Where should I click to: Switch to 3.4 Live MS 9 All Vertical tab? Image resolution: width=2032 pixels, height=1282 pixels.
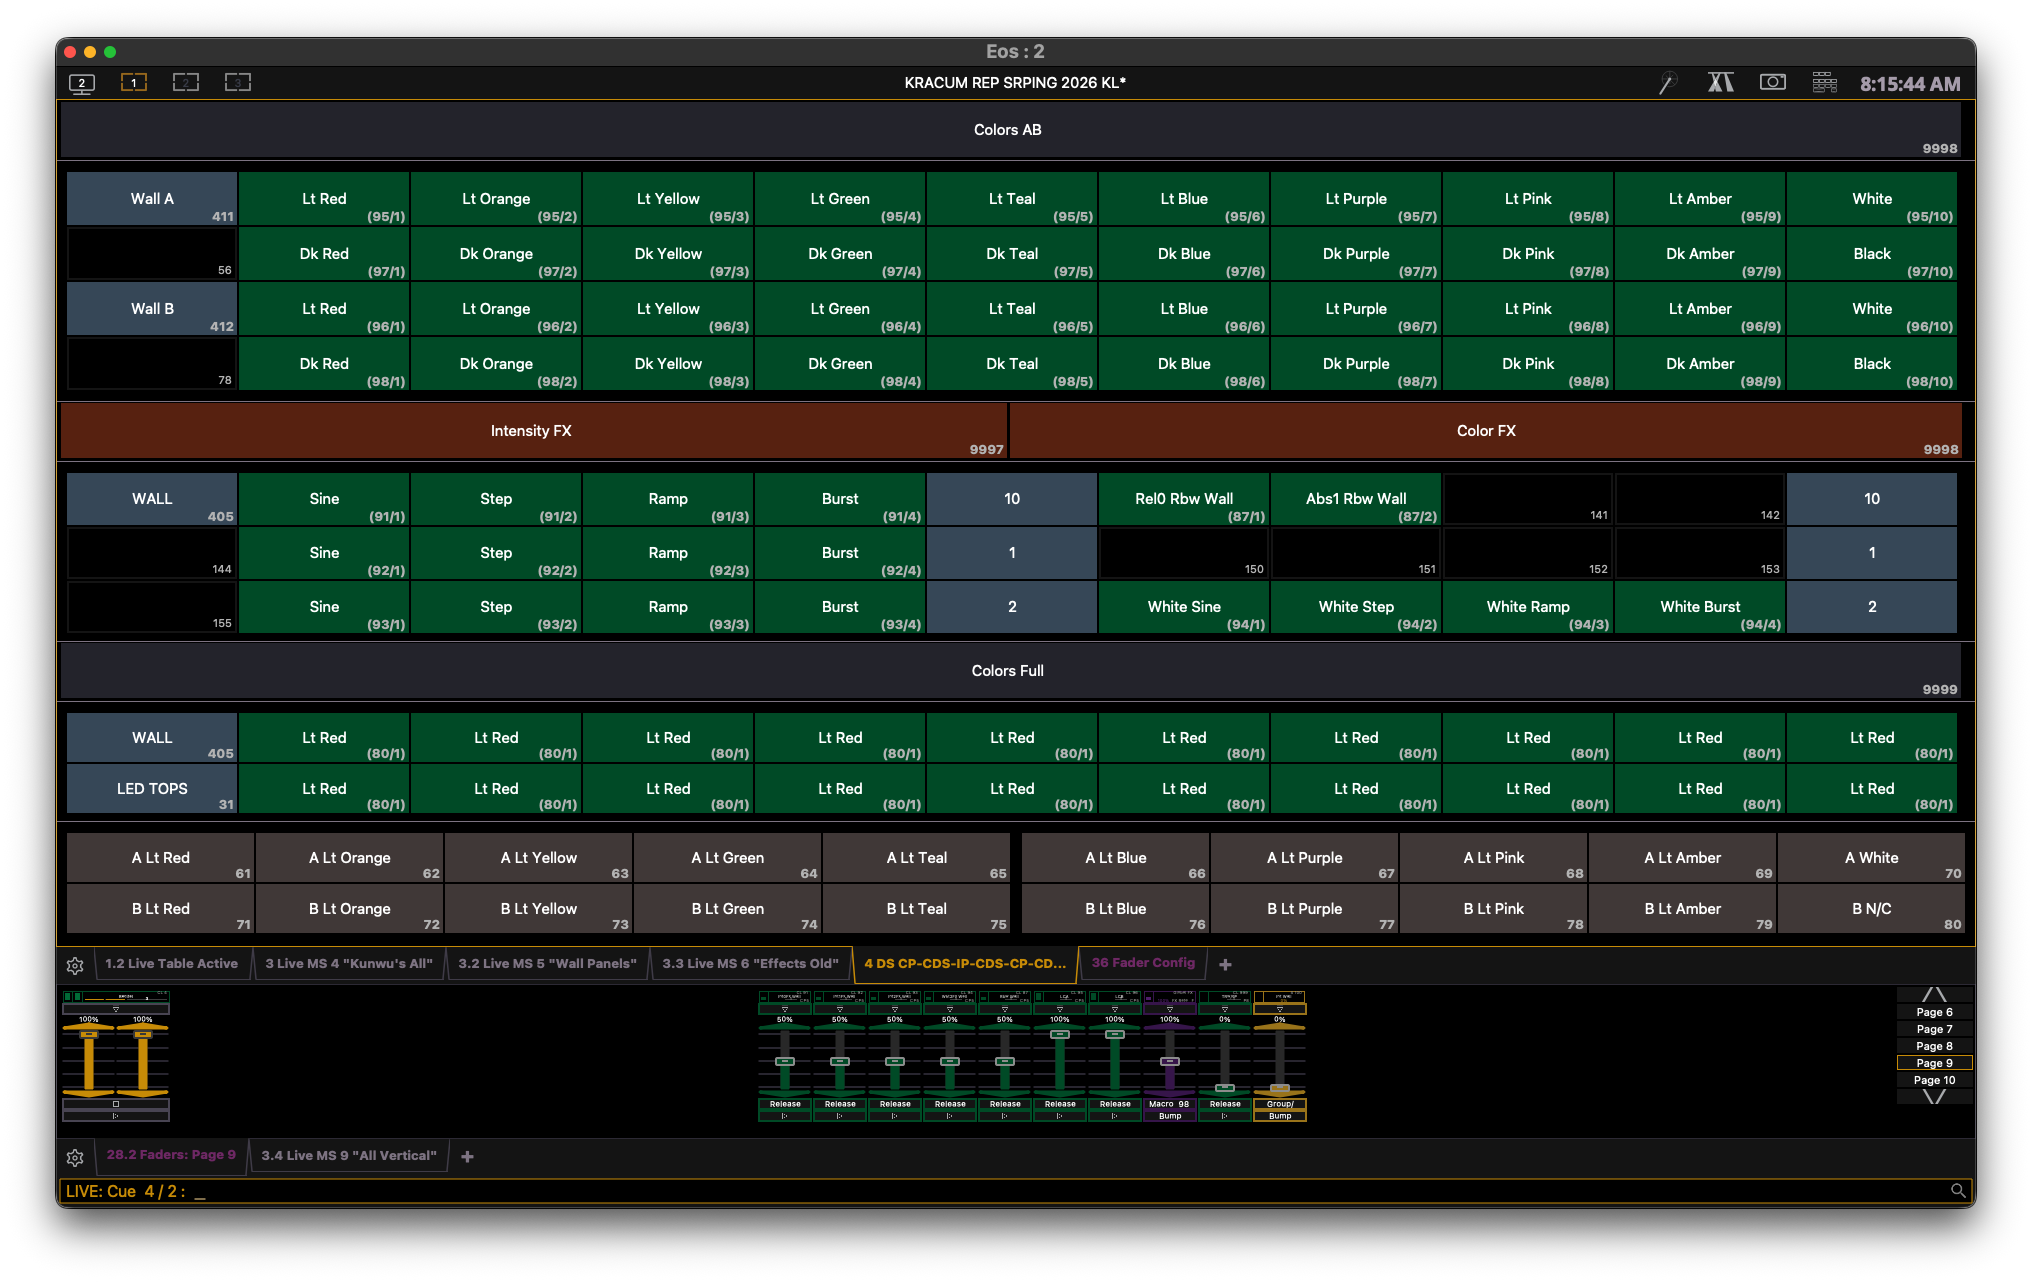[x=349, y=1156]
